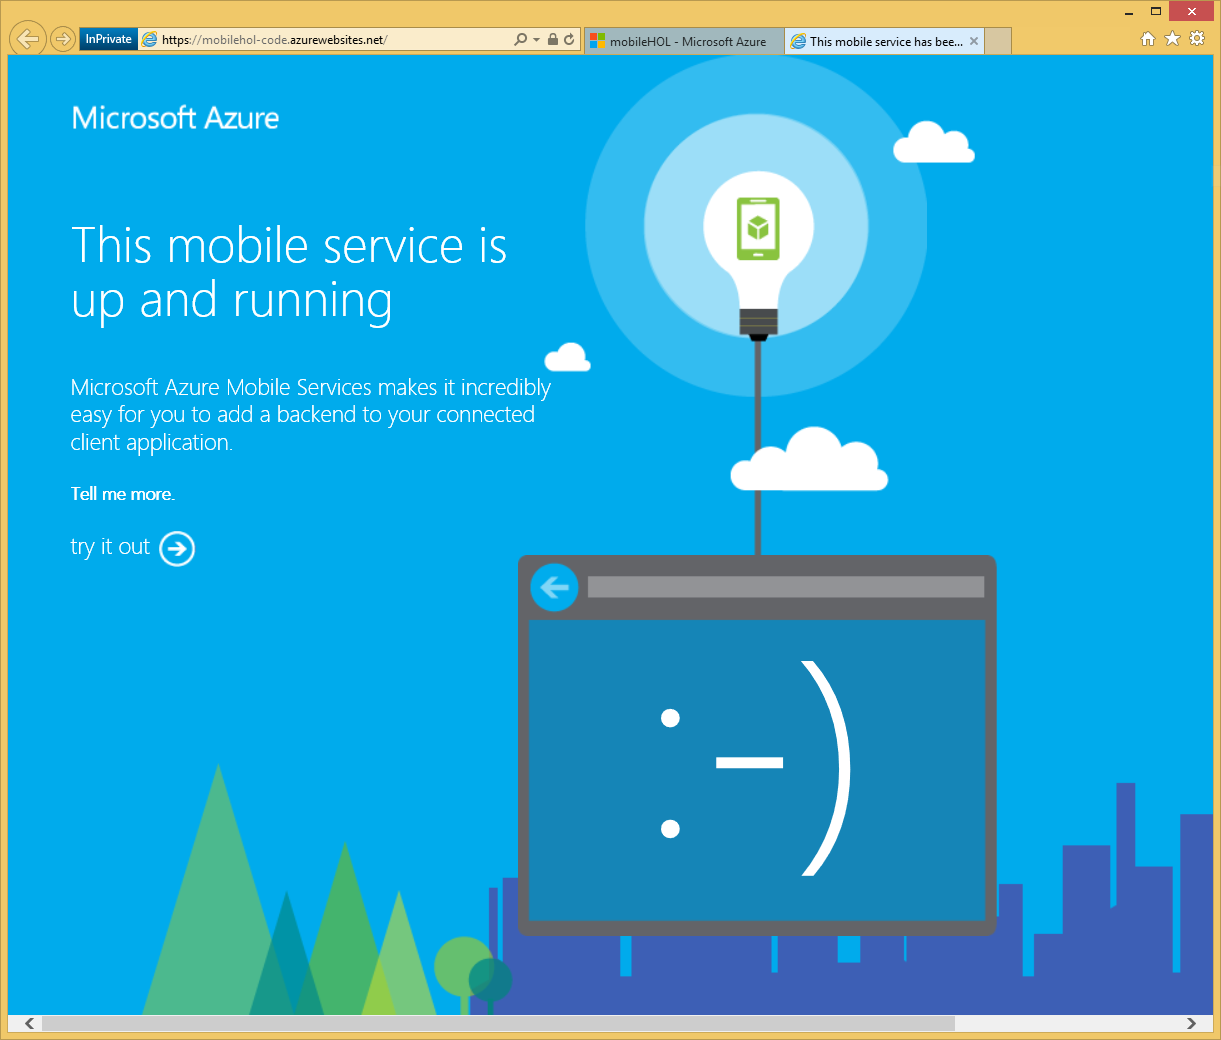The image size is (1221, 1040).
Task: Click the Internet Explorer page icon in address bar
Action: [x=150, y=40]
